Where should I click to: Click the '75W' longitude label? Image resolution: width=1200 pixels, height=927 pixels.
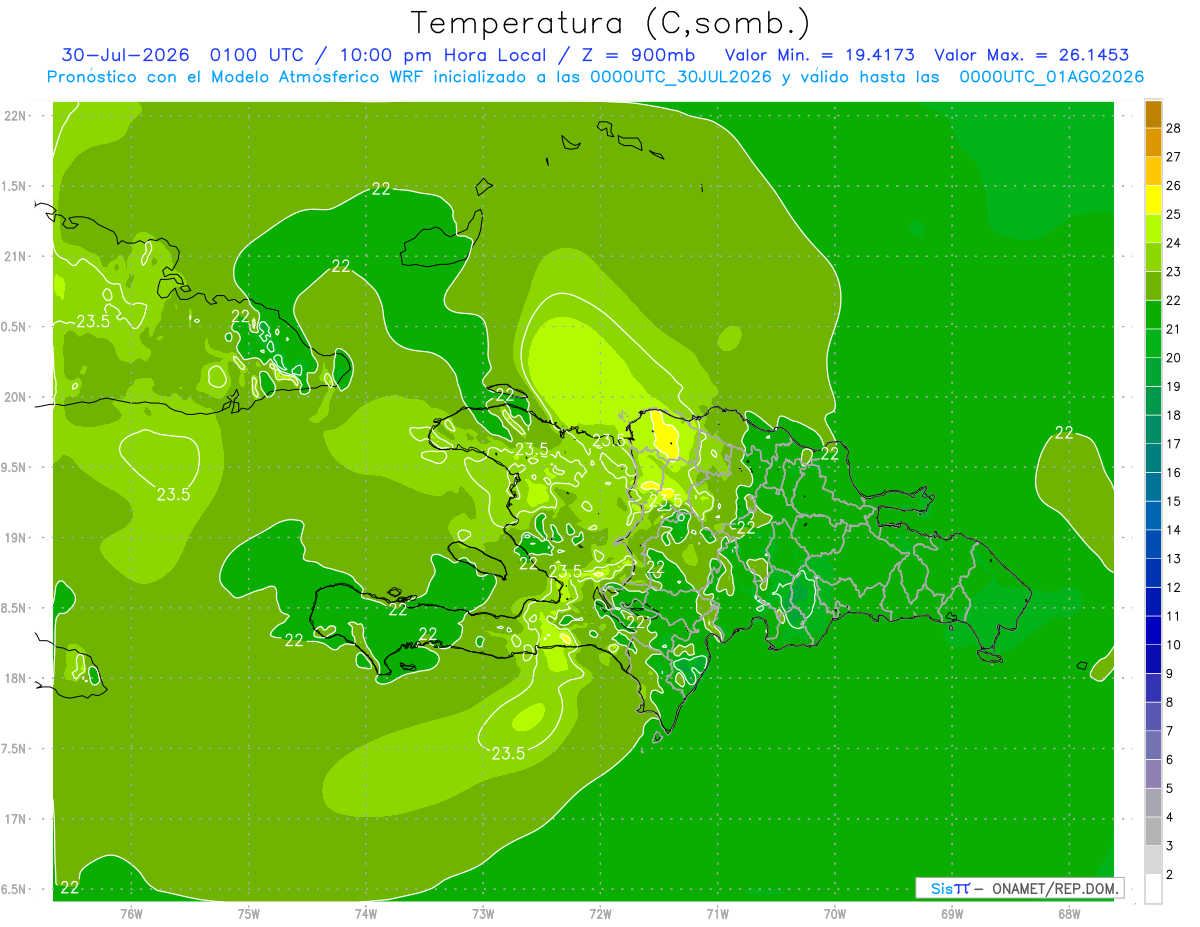click(248, 912)
